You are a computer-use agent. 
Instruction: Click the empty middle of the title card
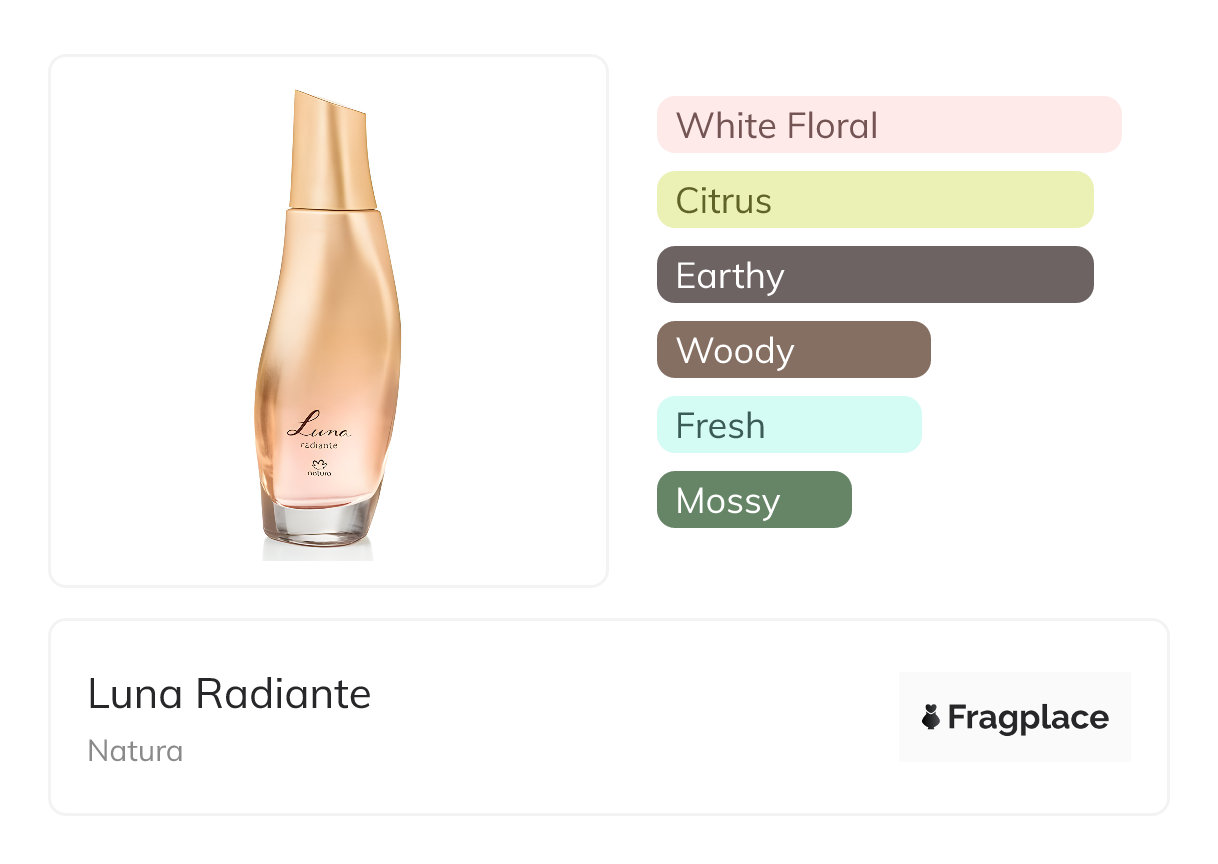coord(630,718)
